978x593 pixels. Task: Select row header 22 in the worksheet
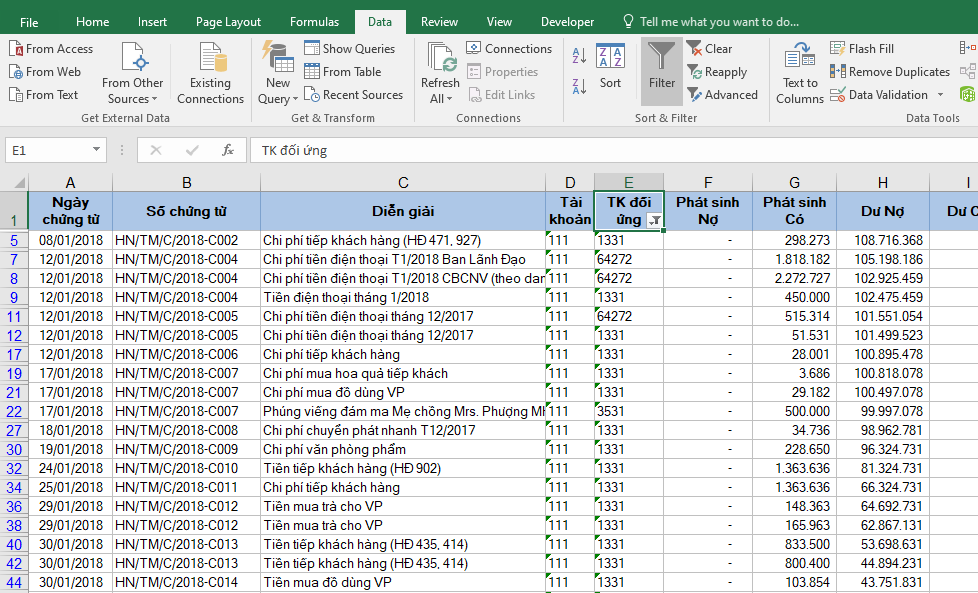12,409
